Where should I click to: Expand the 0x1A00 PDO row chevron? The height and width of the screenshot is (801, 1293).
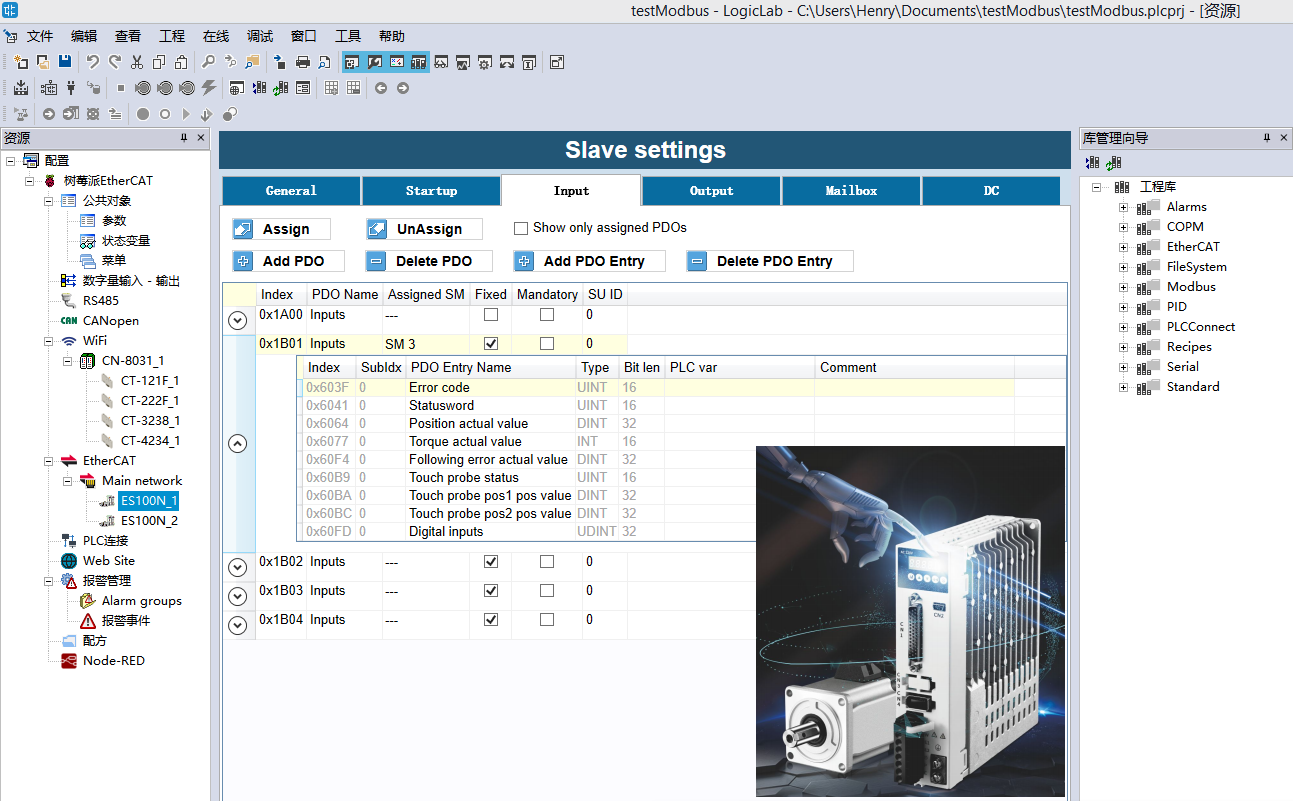click(238, 321)
